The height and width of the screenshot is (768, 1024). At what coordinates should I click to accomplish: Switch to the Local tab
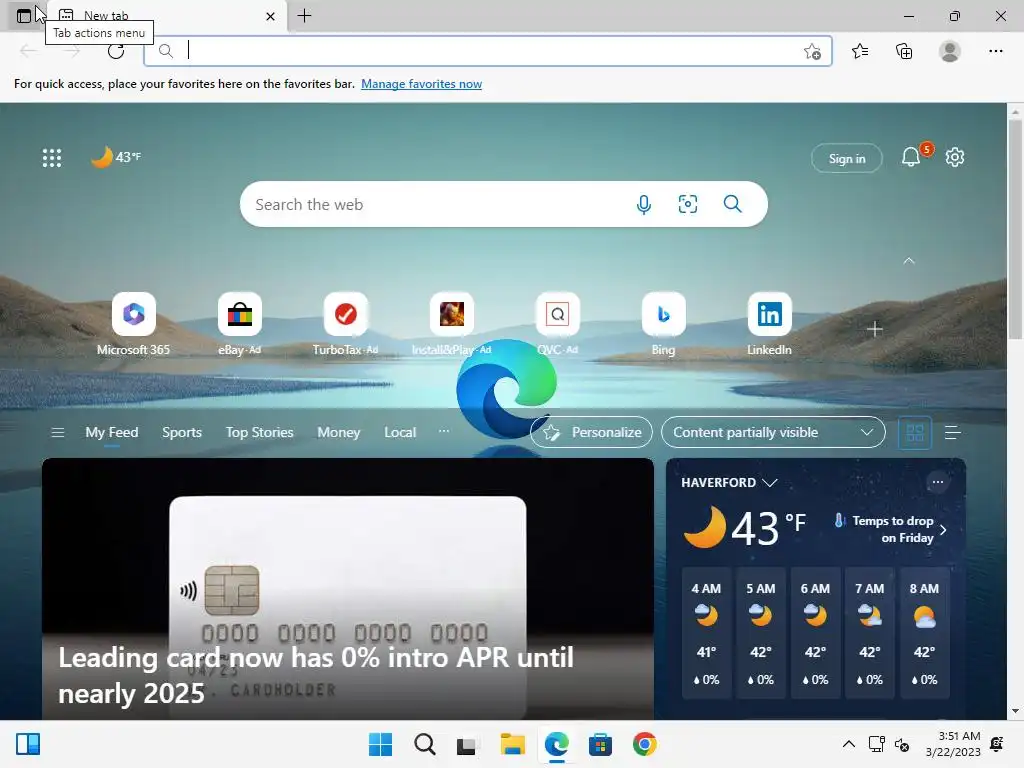coord(400,432)
